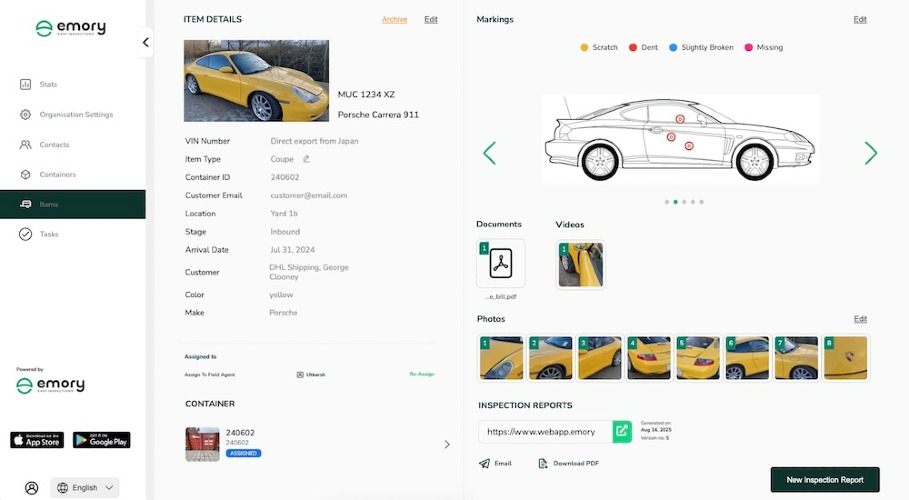This screenshot has height=500, width=909.
Task: Open the English language dropdown
Action: point(85,488)
